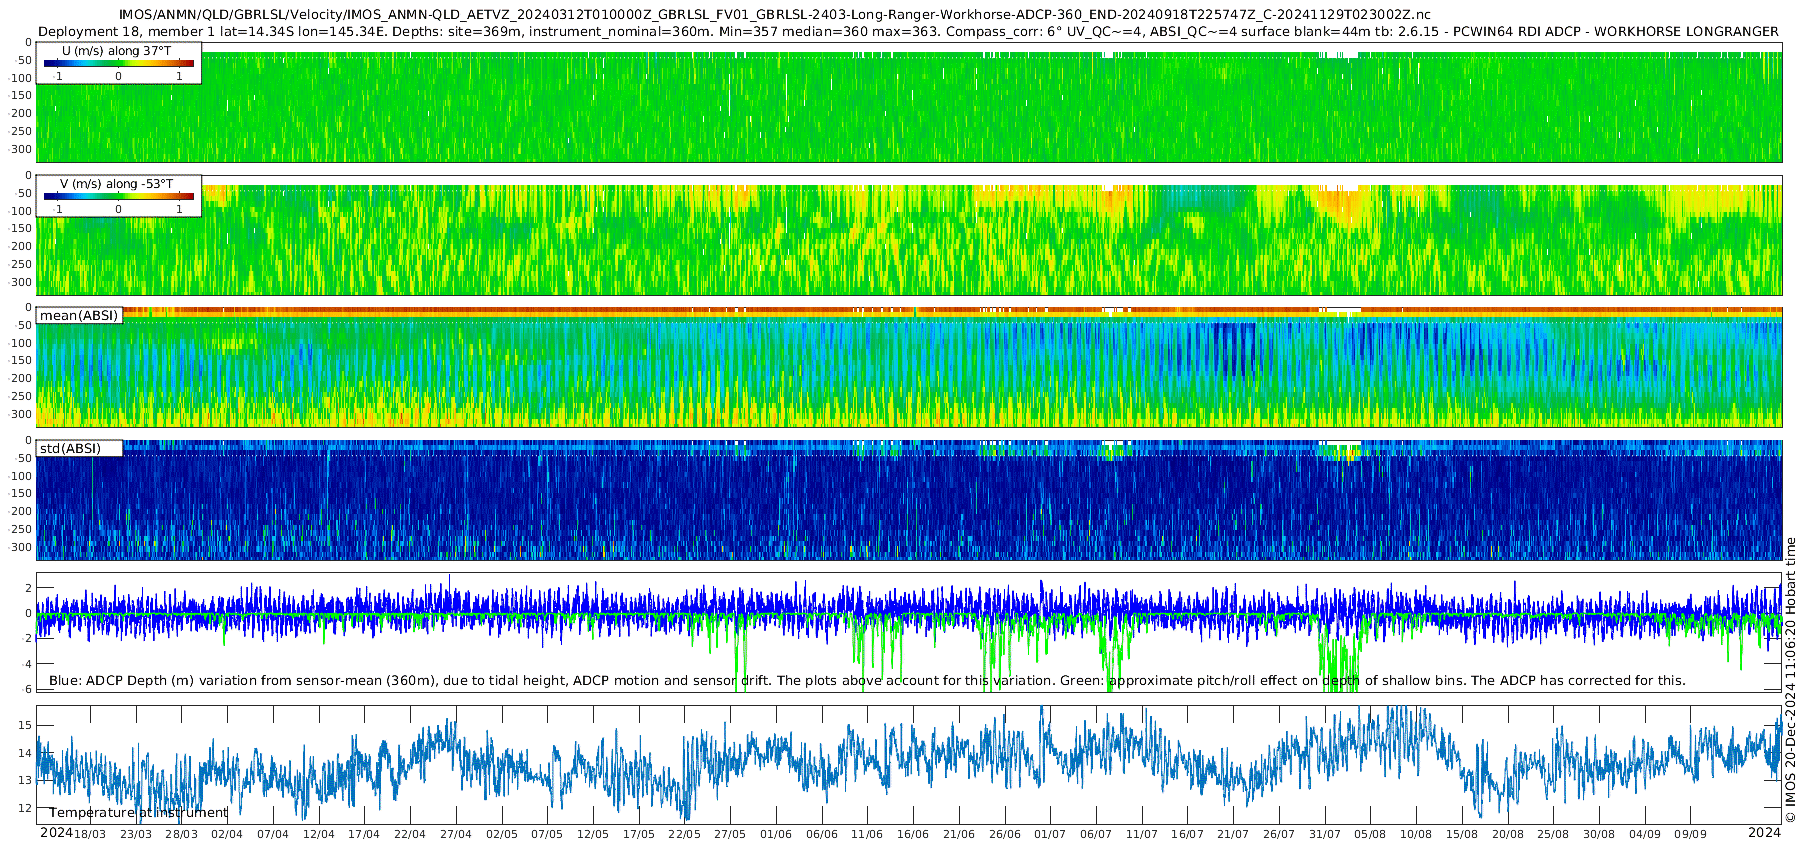This screenshot has height=850, width=1800.
Task: Click the 21/07 date tick
Action: point(1233,834)
